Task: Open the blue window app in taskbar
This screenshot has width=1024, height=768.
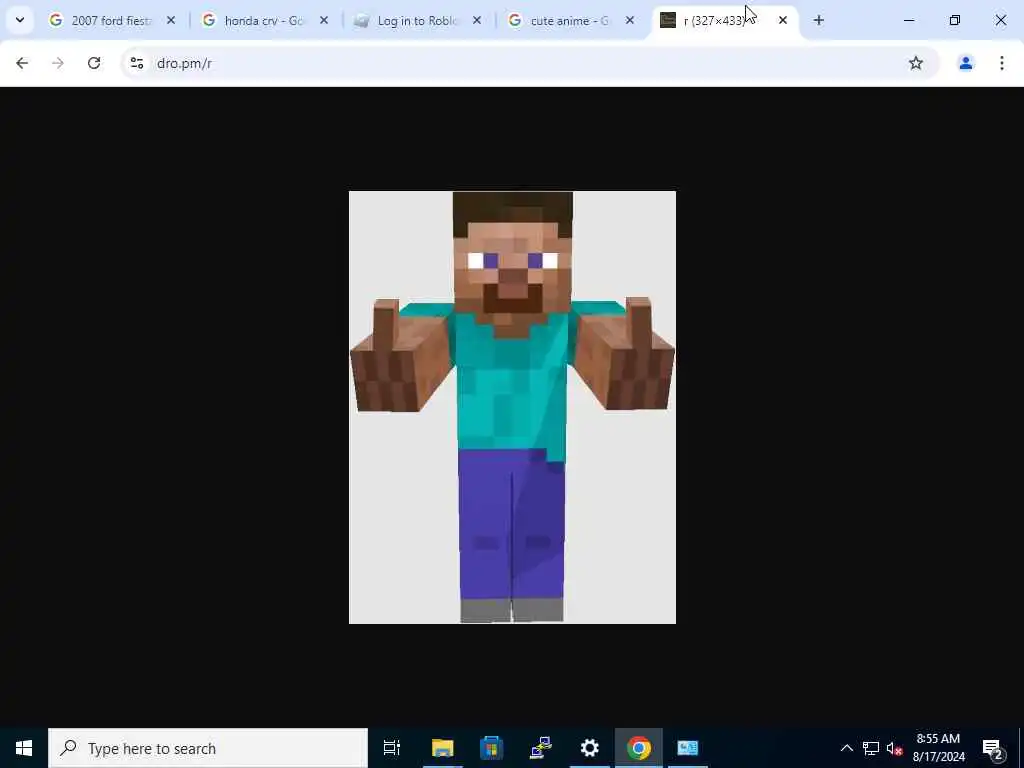Action: (688, 748)
